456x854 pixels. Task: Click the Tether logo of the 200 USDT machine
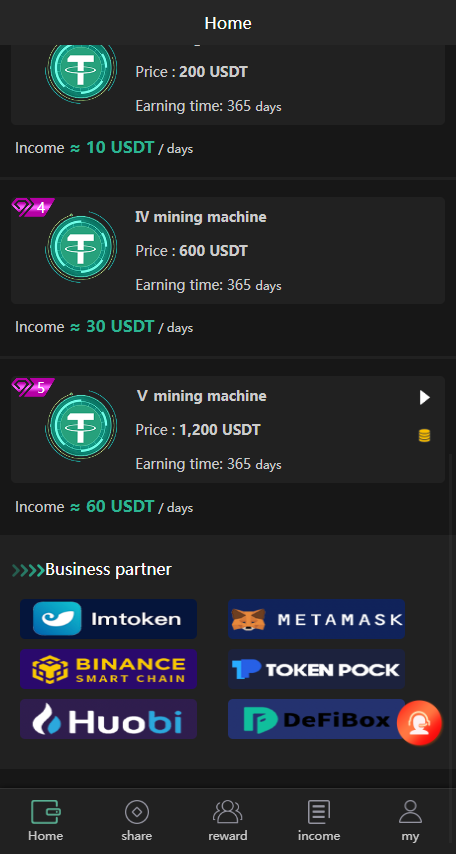[81, 68]
